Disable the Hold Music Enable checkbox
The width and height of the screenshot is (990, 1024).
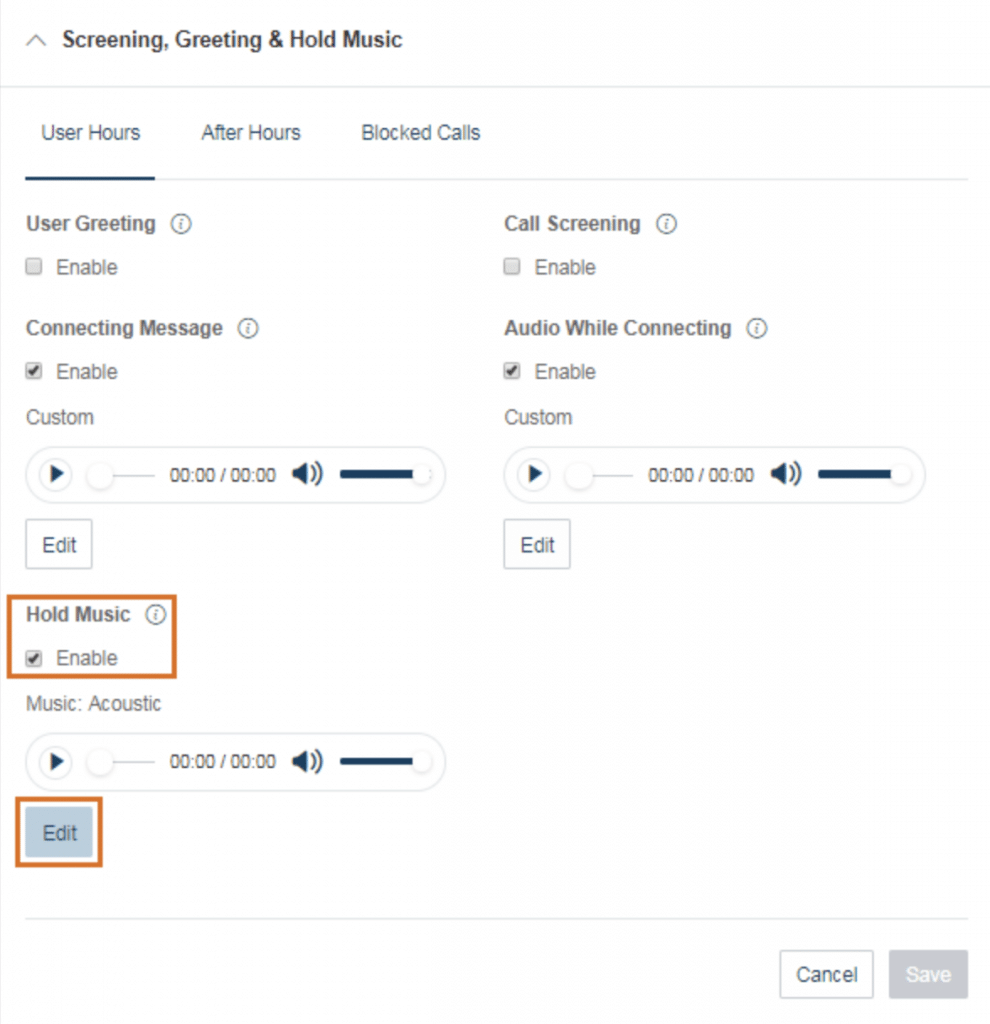point(35,658)
